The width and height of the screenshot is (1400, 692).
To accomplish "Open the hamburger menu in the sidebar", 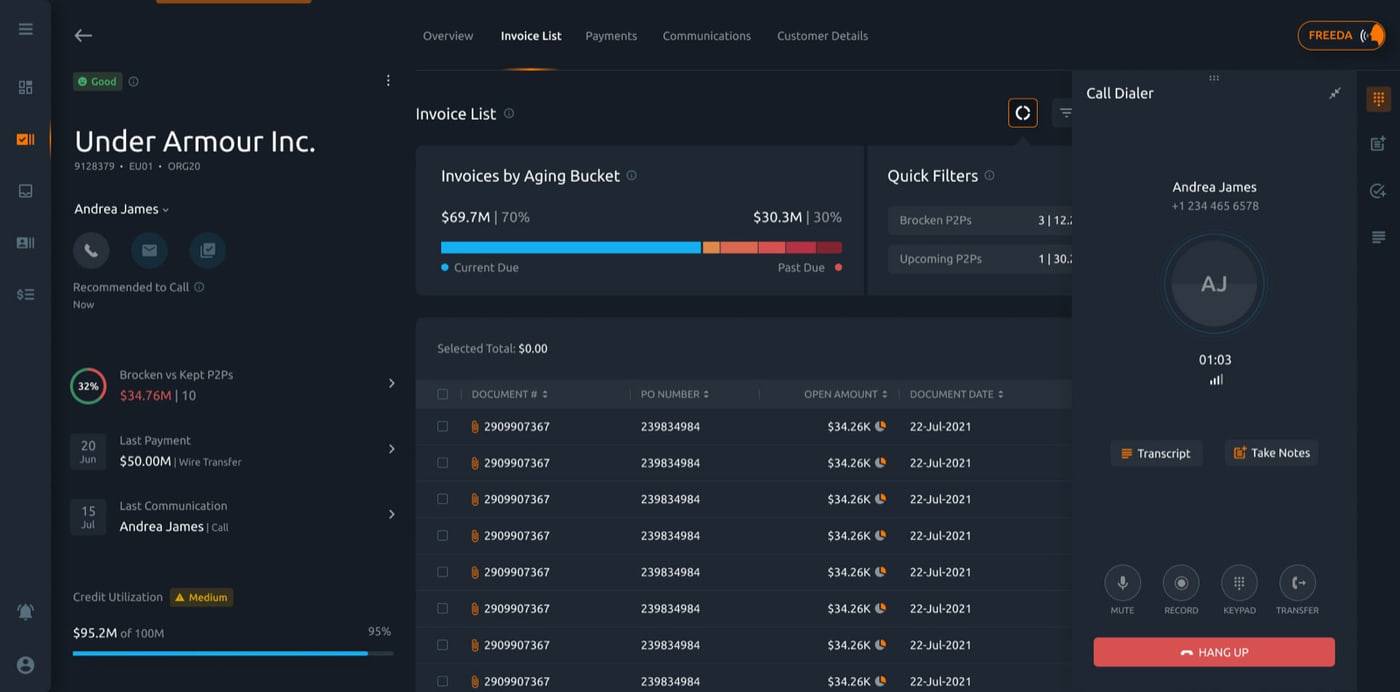I will pyautogui.click(x=26, y=29).
